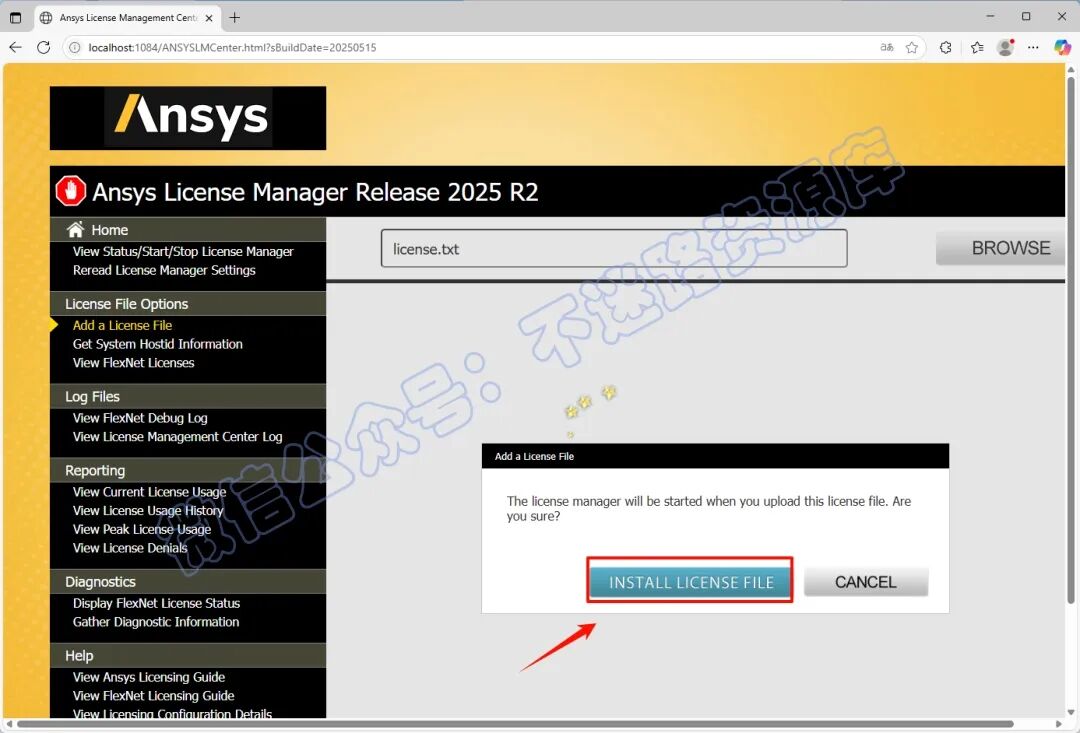The height and width of the screenshot is (733, 1080).
Task: Click INSTALL LICENSE FILE button
Action: pyautogui.click(x=690, y=582)
